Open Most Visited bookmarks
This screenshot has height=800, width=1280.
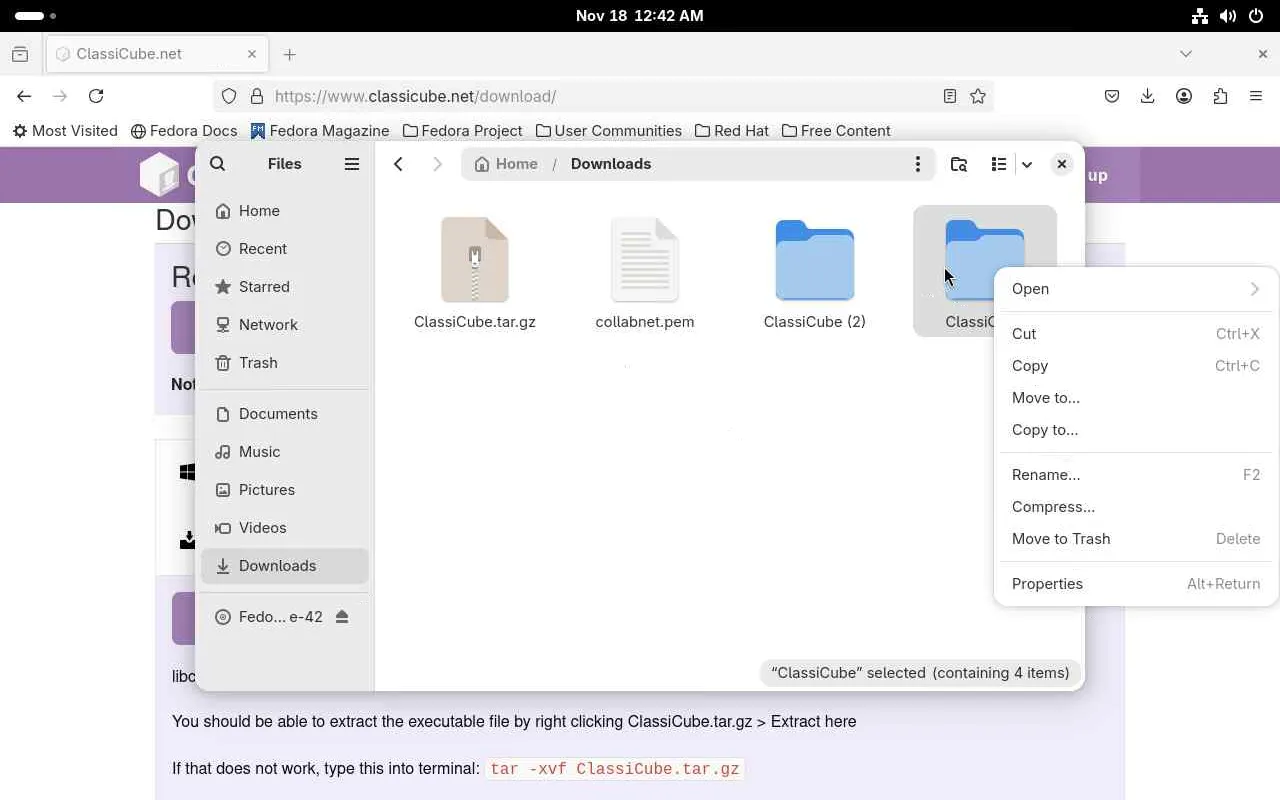[65, 131]
